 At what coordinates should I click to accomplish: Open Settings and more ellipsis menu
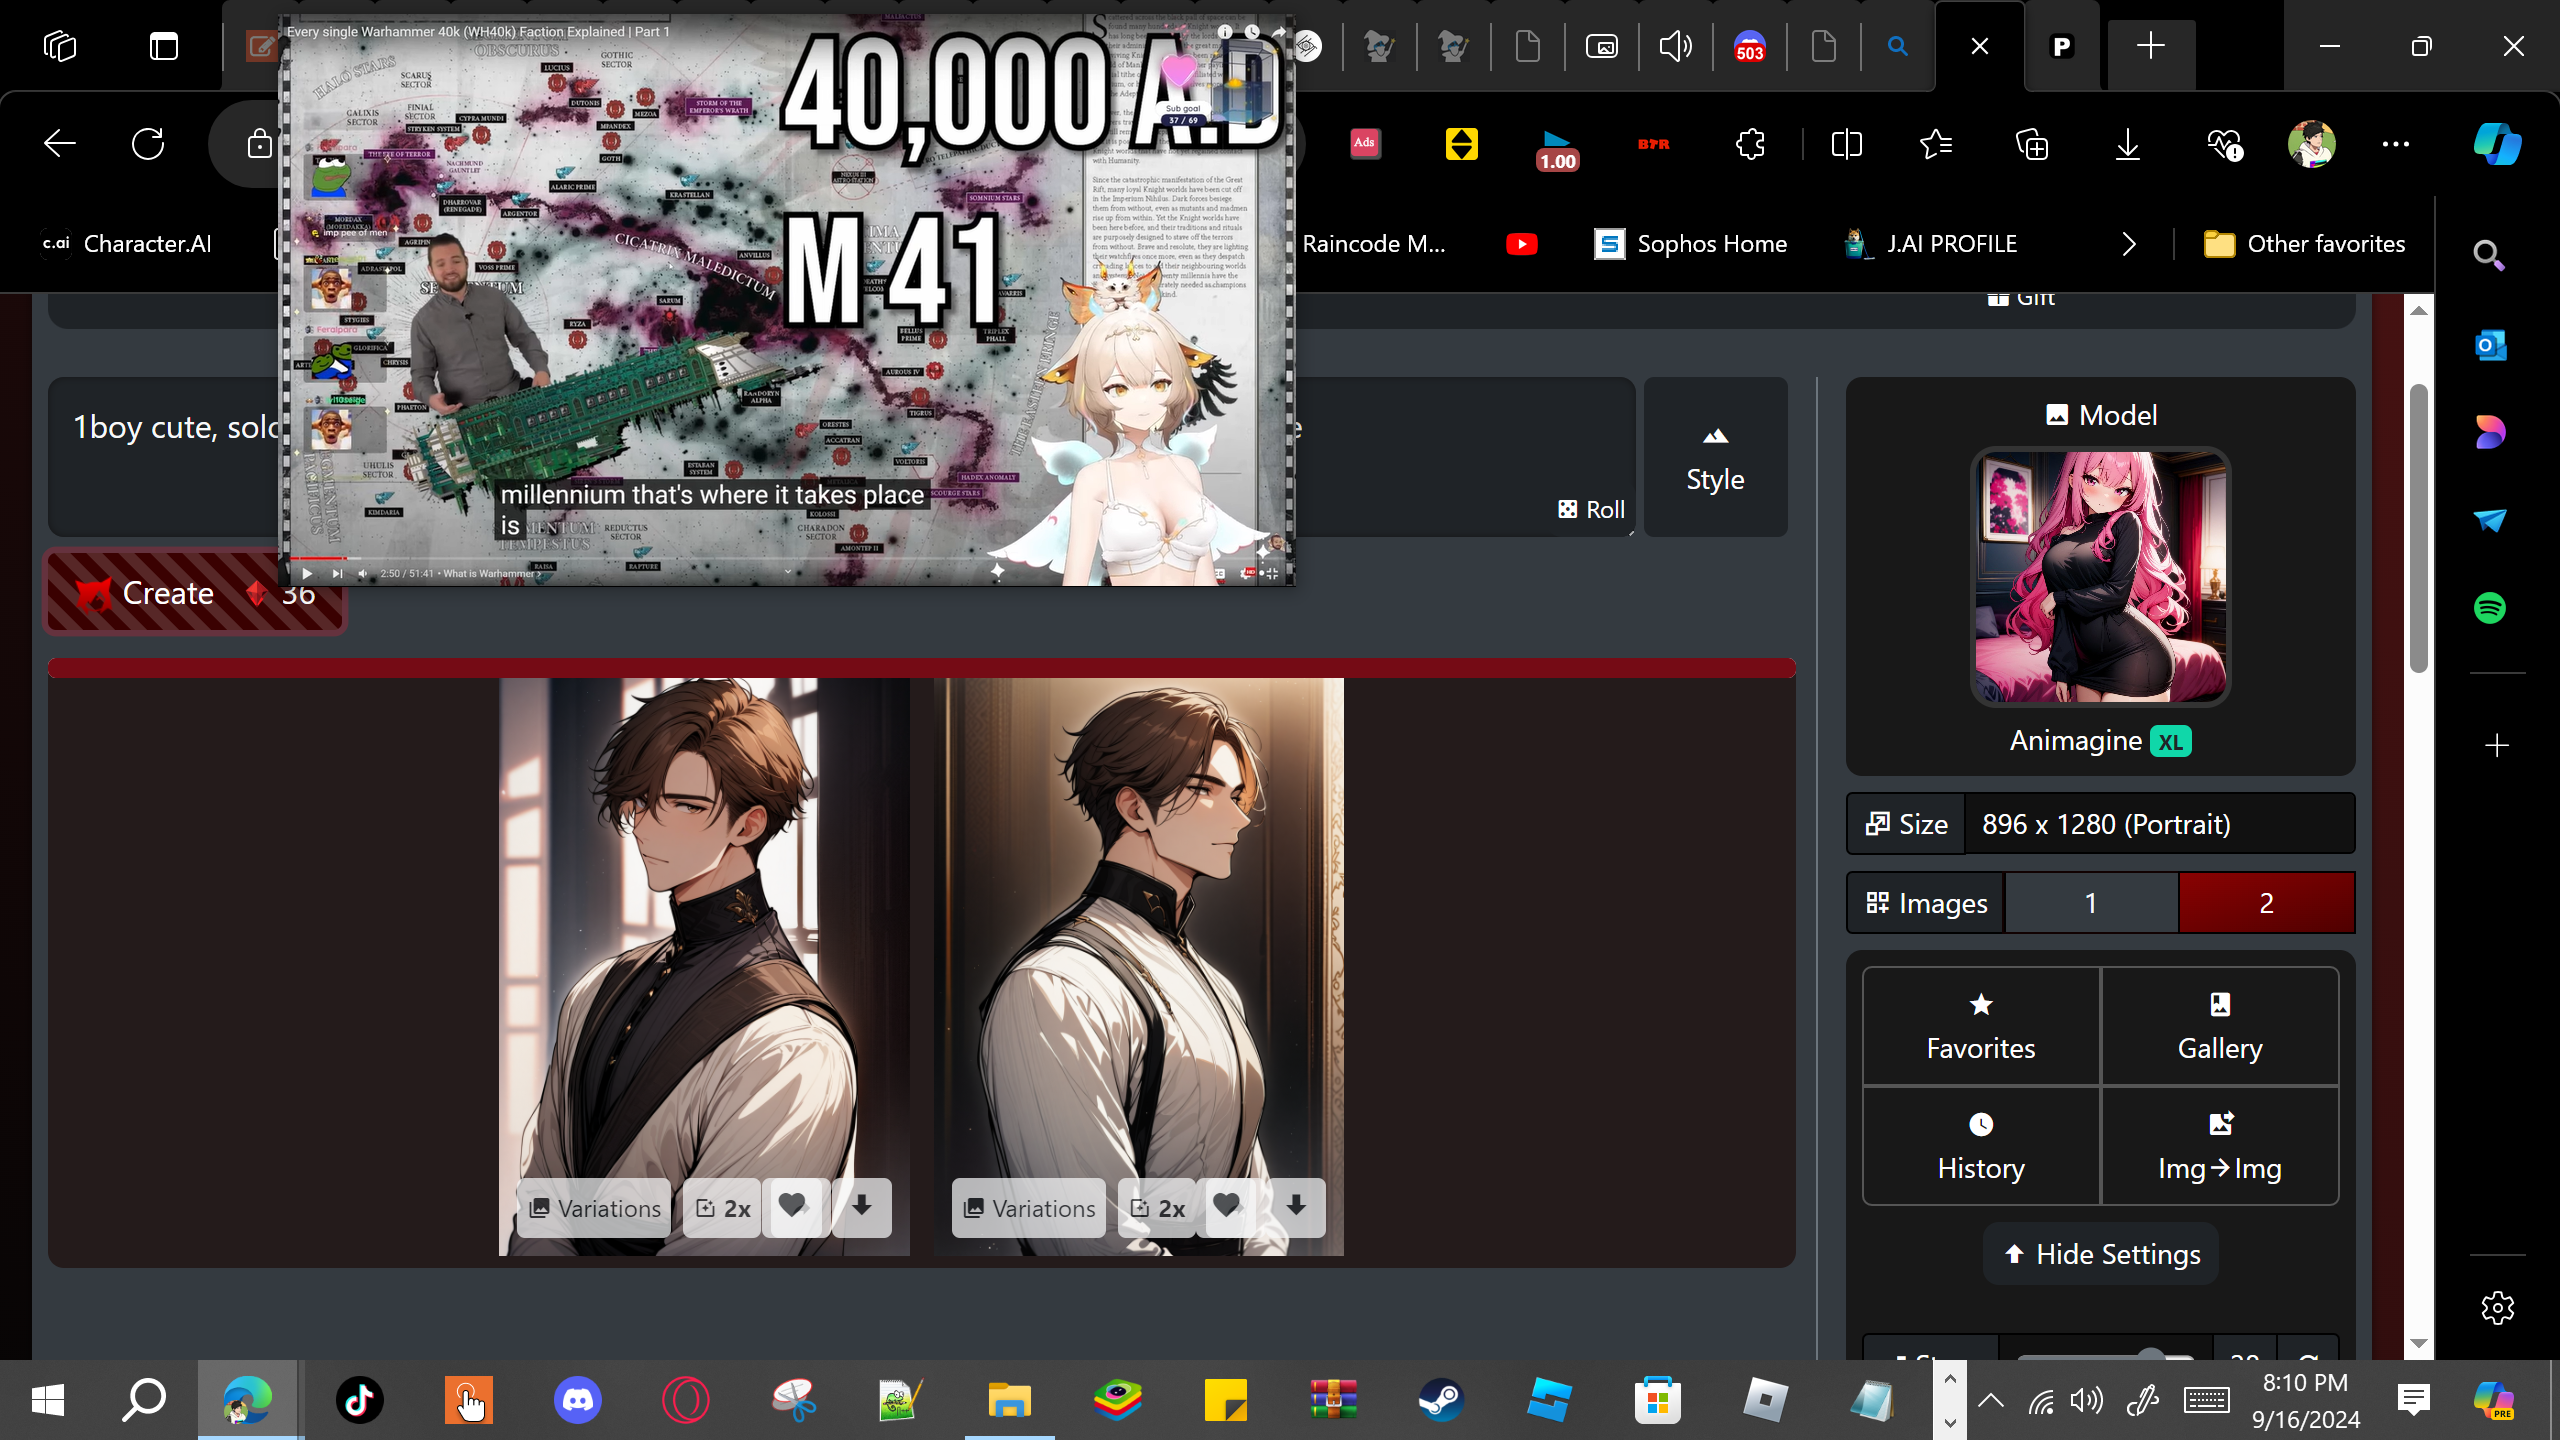pos(2396,144)
